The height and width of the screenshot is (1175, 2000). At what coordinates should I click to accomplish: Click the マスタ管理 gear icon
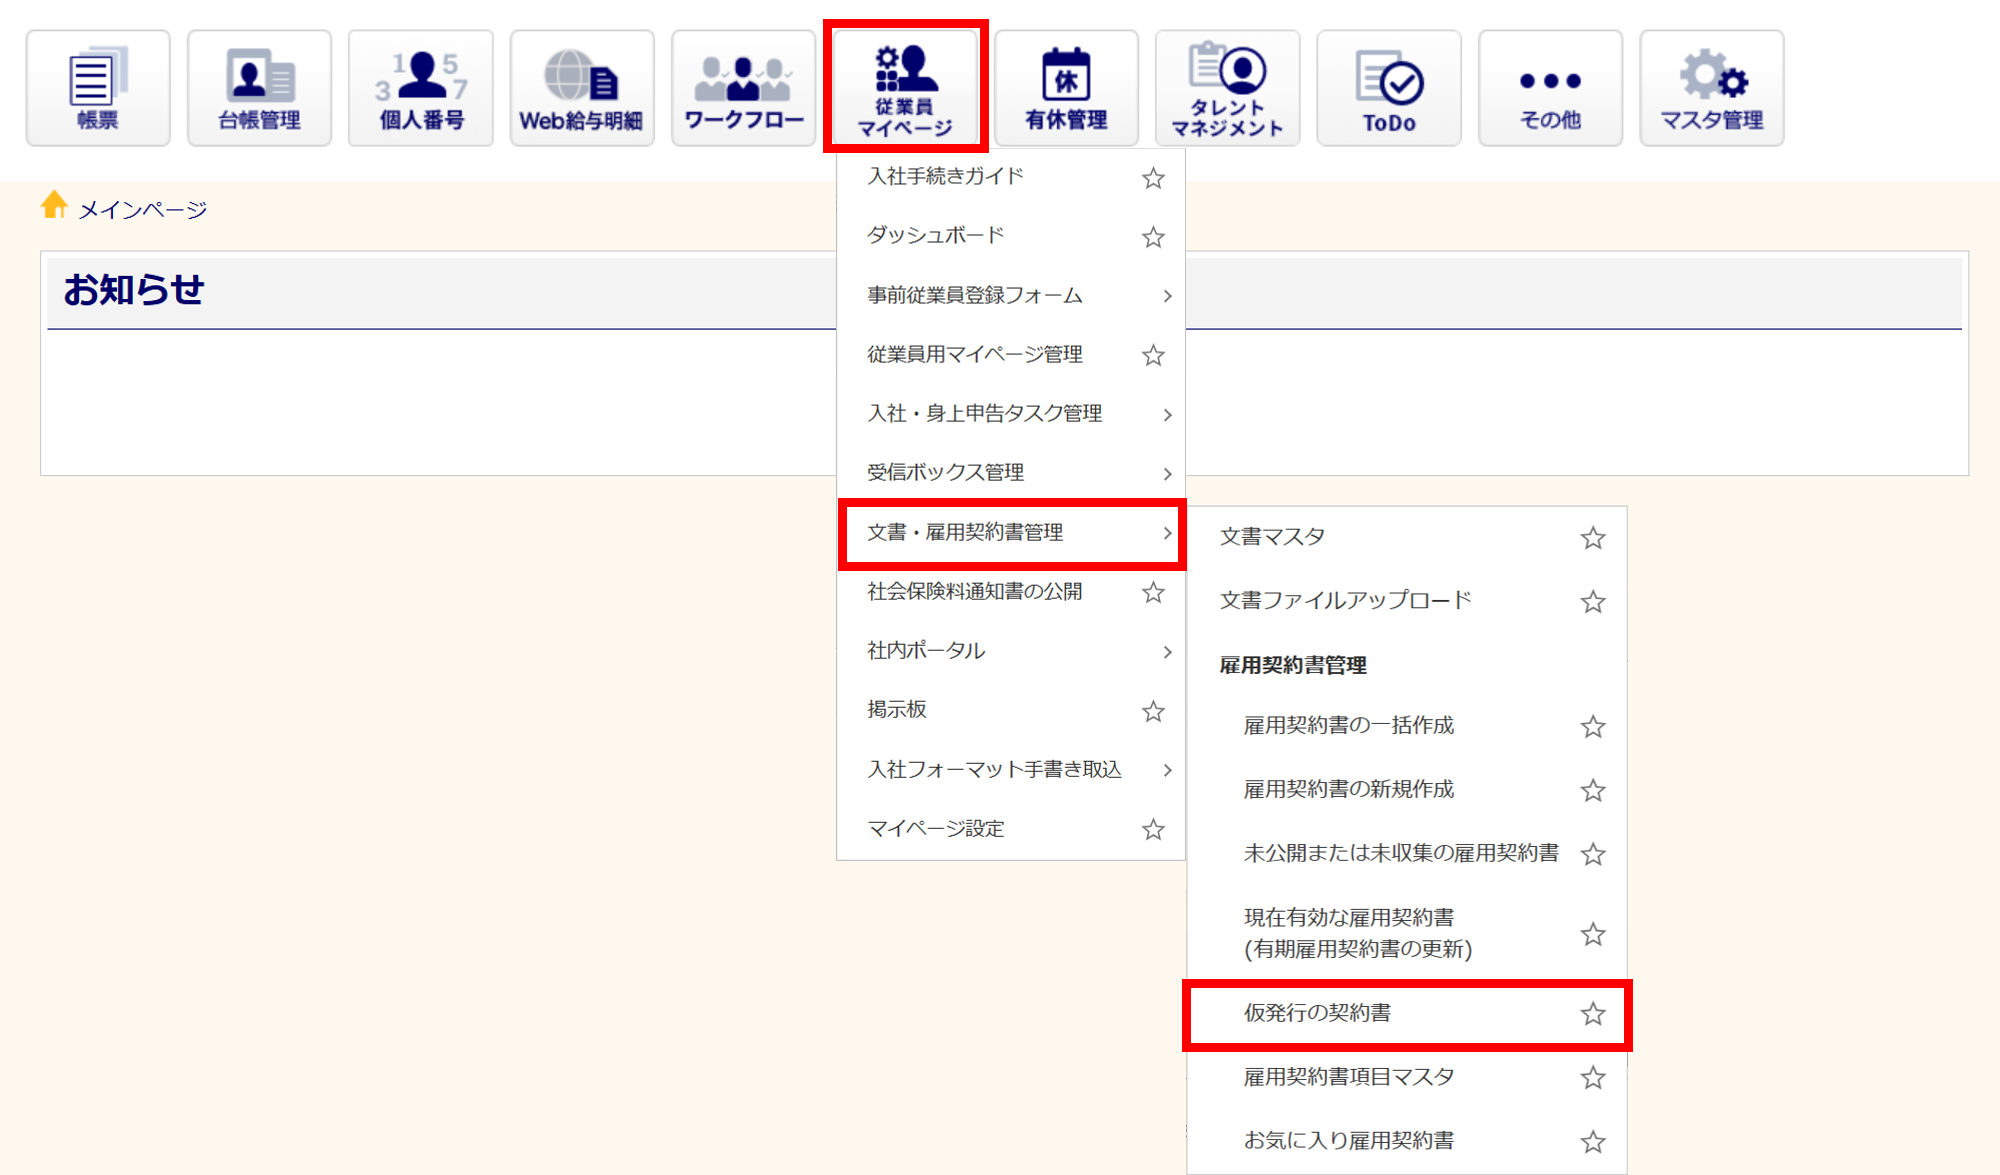tap(1711, 88)
